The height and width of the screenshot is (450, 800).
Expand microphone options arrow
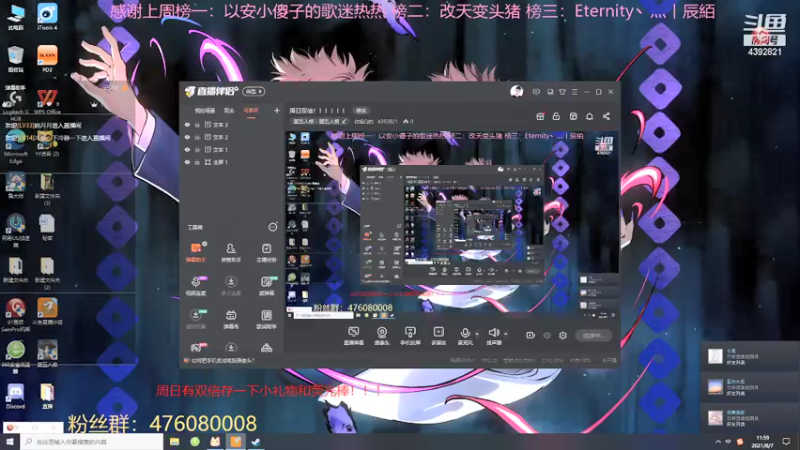pyautogui.click(x=477, y=334)
